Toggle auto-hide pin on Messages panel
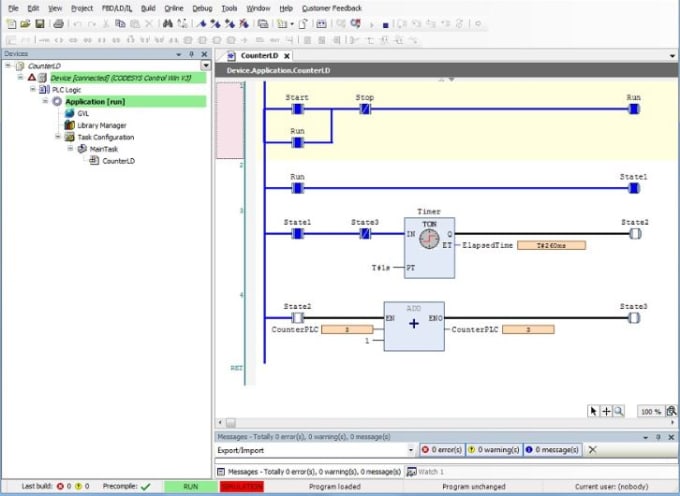This screenshot has width=680, height=496. (x=658, y=437)
